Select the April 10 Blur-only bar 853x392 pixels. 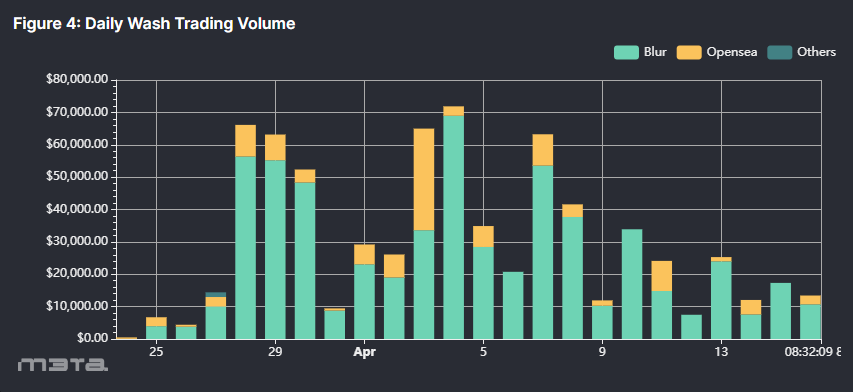[632, 284]
